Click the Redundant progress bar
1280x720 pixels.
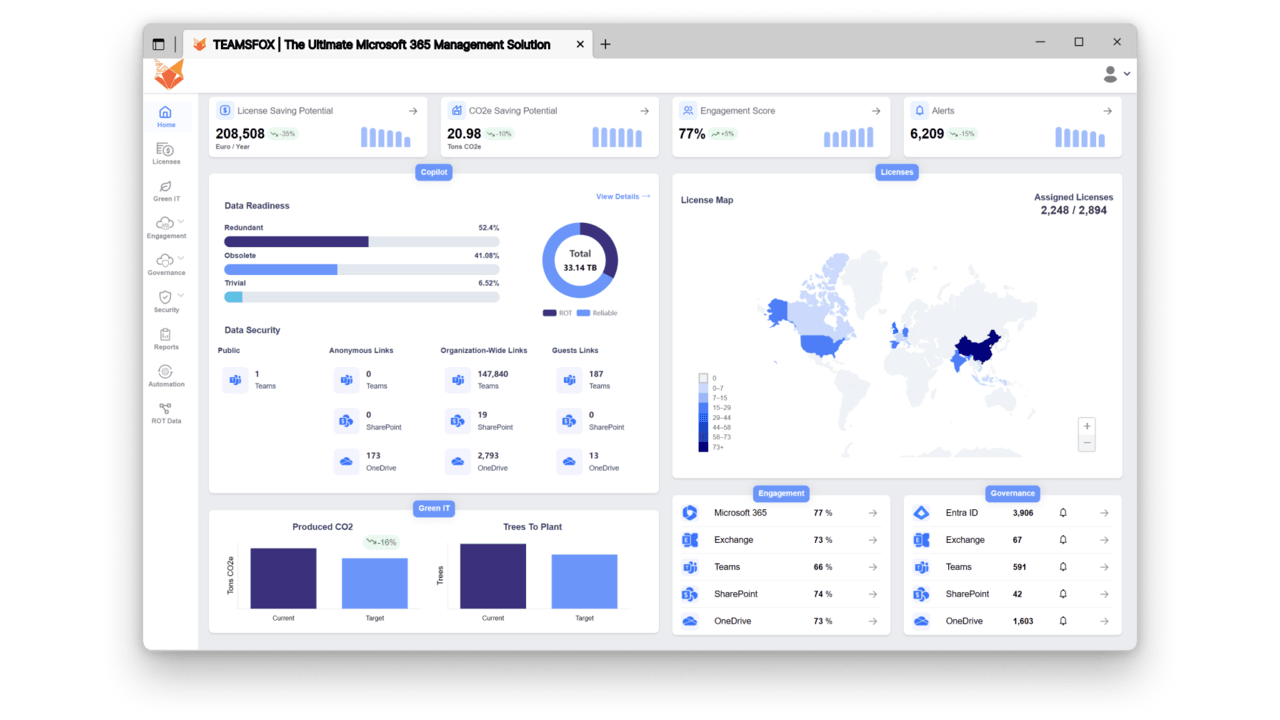(x=362, y=242)
